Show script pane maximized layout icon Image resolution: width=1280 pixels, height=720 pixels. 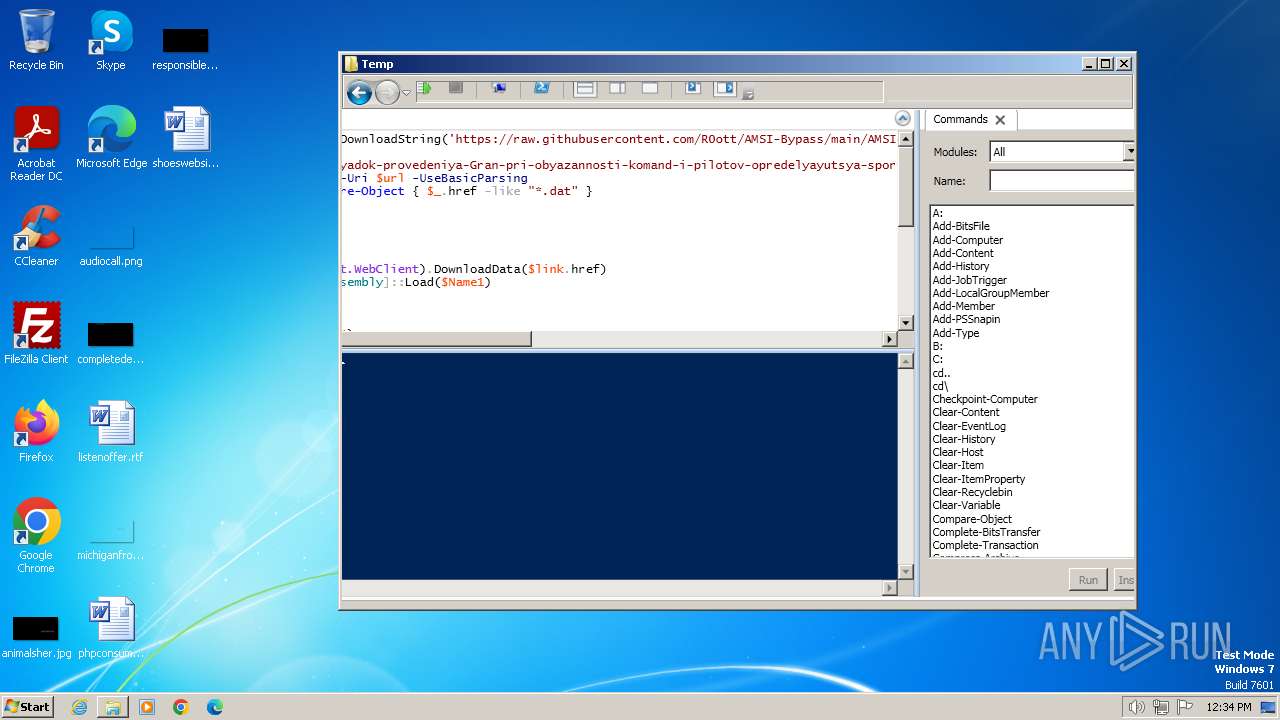click(650, 88)
